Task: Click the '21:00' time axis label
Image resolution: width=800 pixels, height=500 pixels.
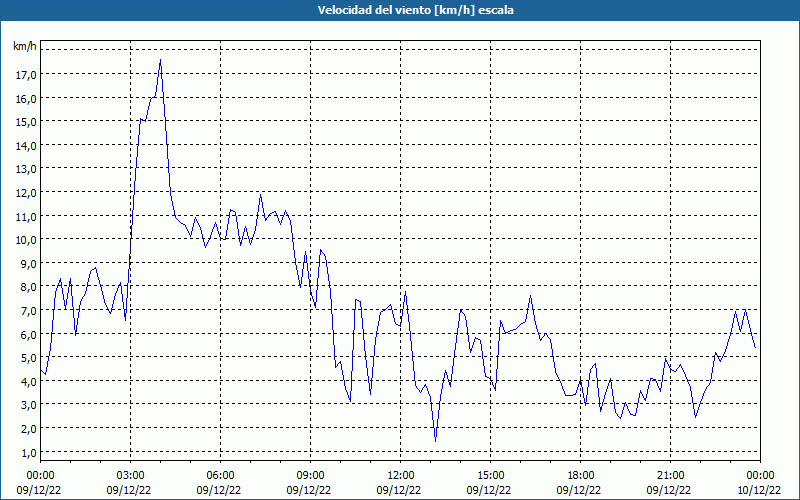Action: pos(670,476)
